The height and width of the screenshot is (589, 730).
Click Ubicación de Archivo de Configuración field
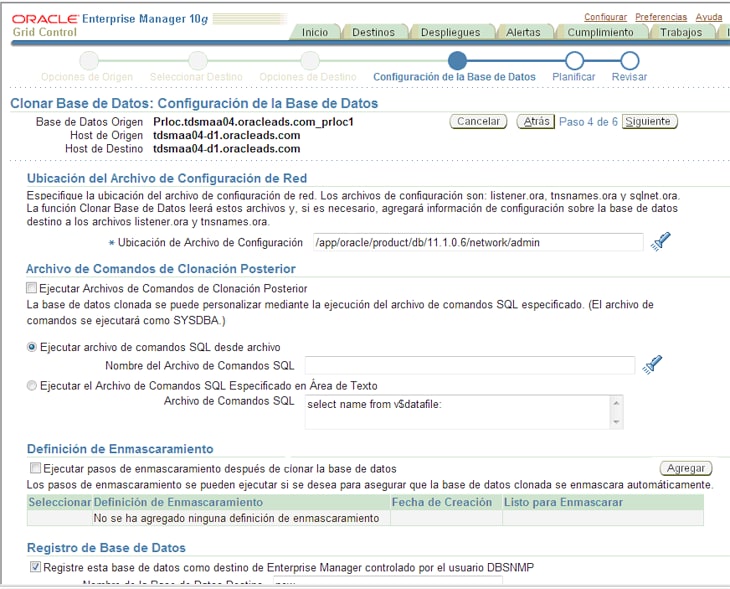[478, 243]
